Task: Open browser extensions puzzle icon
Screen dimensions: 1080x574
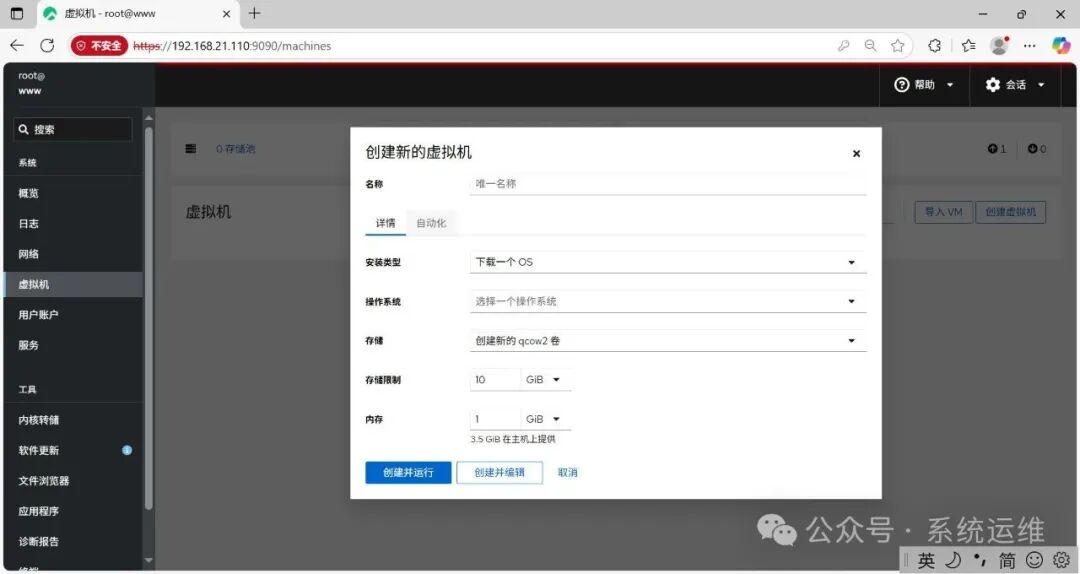Action: pos(935,45)
